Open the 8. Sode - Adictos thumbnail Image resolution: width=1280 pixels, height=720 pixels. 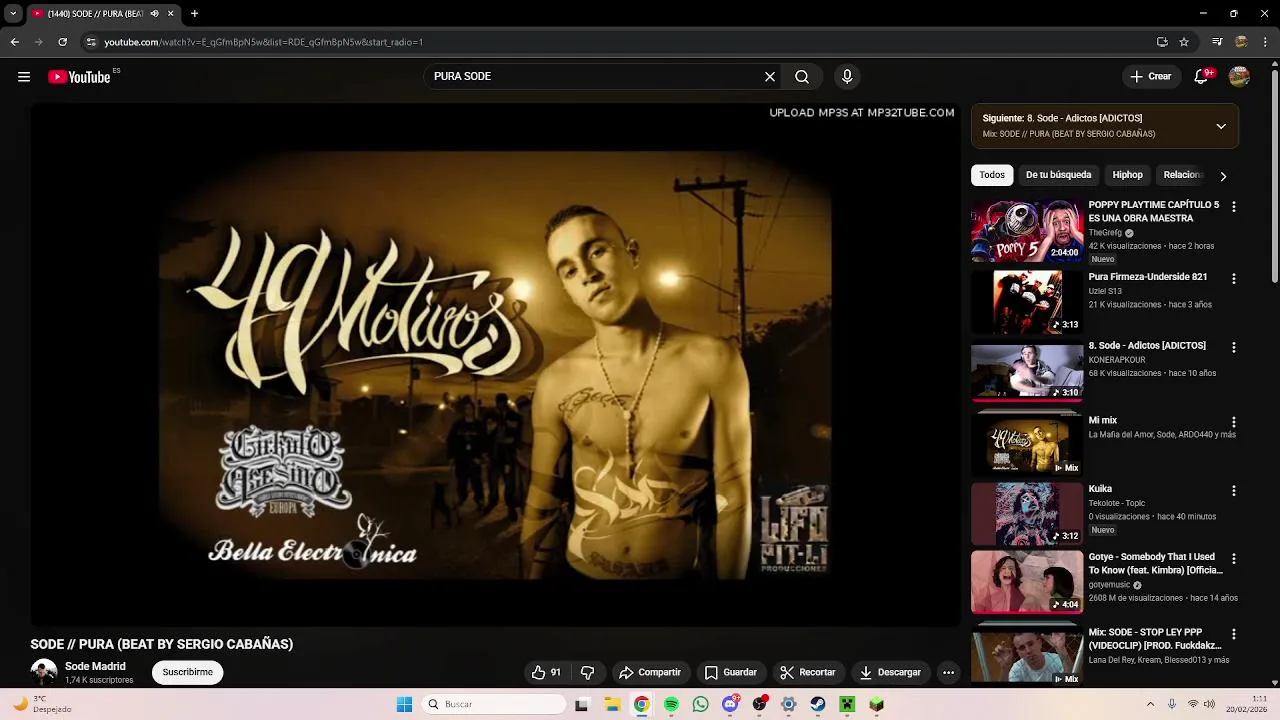click(x=1027, y=371)
